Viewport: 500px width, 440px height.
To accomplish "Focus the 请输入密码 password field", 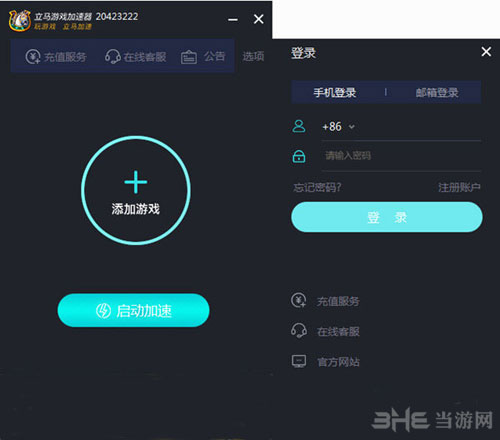I will click(402, 156).
